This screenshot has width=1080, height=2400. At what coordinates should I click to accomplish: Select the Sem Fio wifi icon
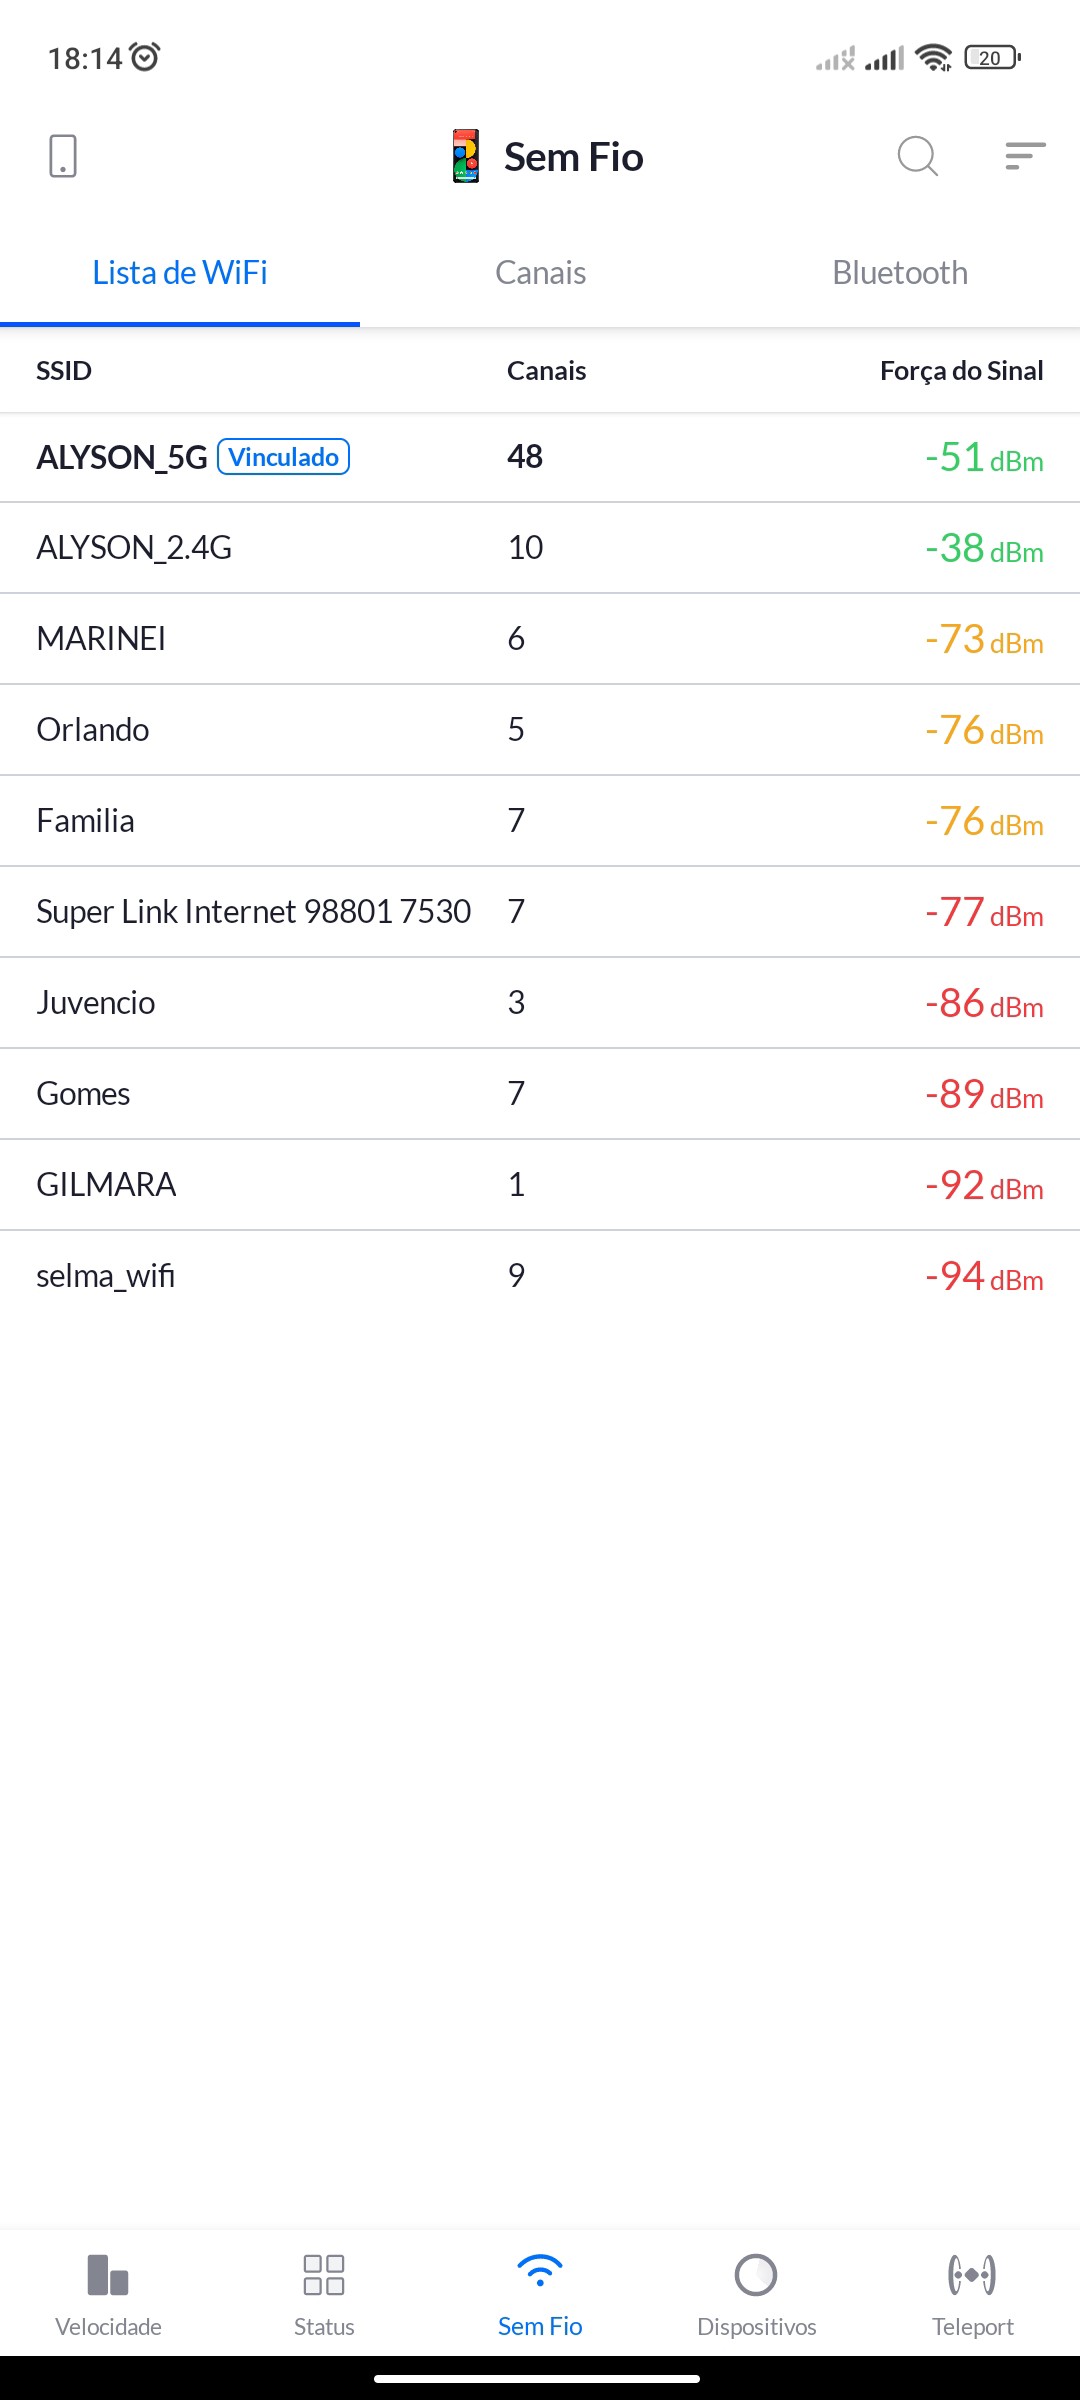[540, 2272]
